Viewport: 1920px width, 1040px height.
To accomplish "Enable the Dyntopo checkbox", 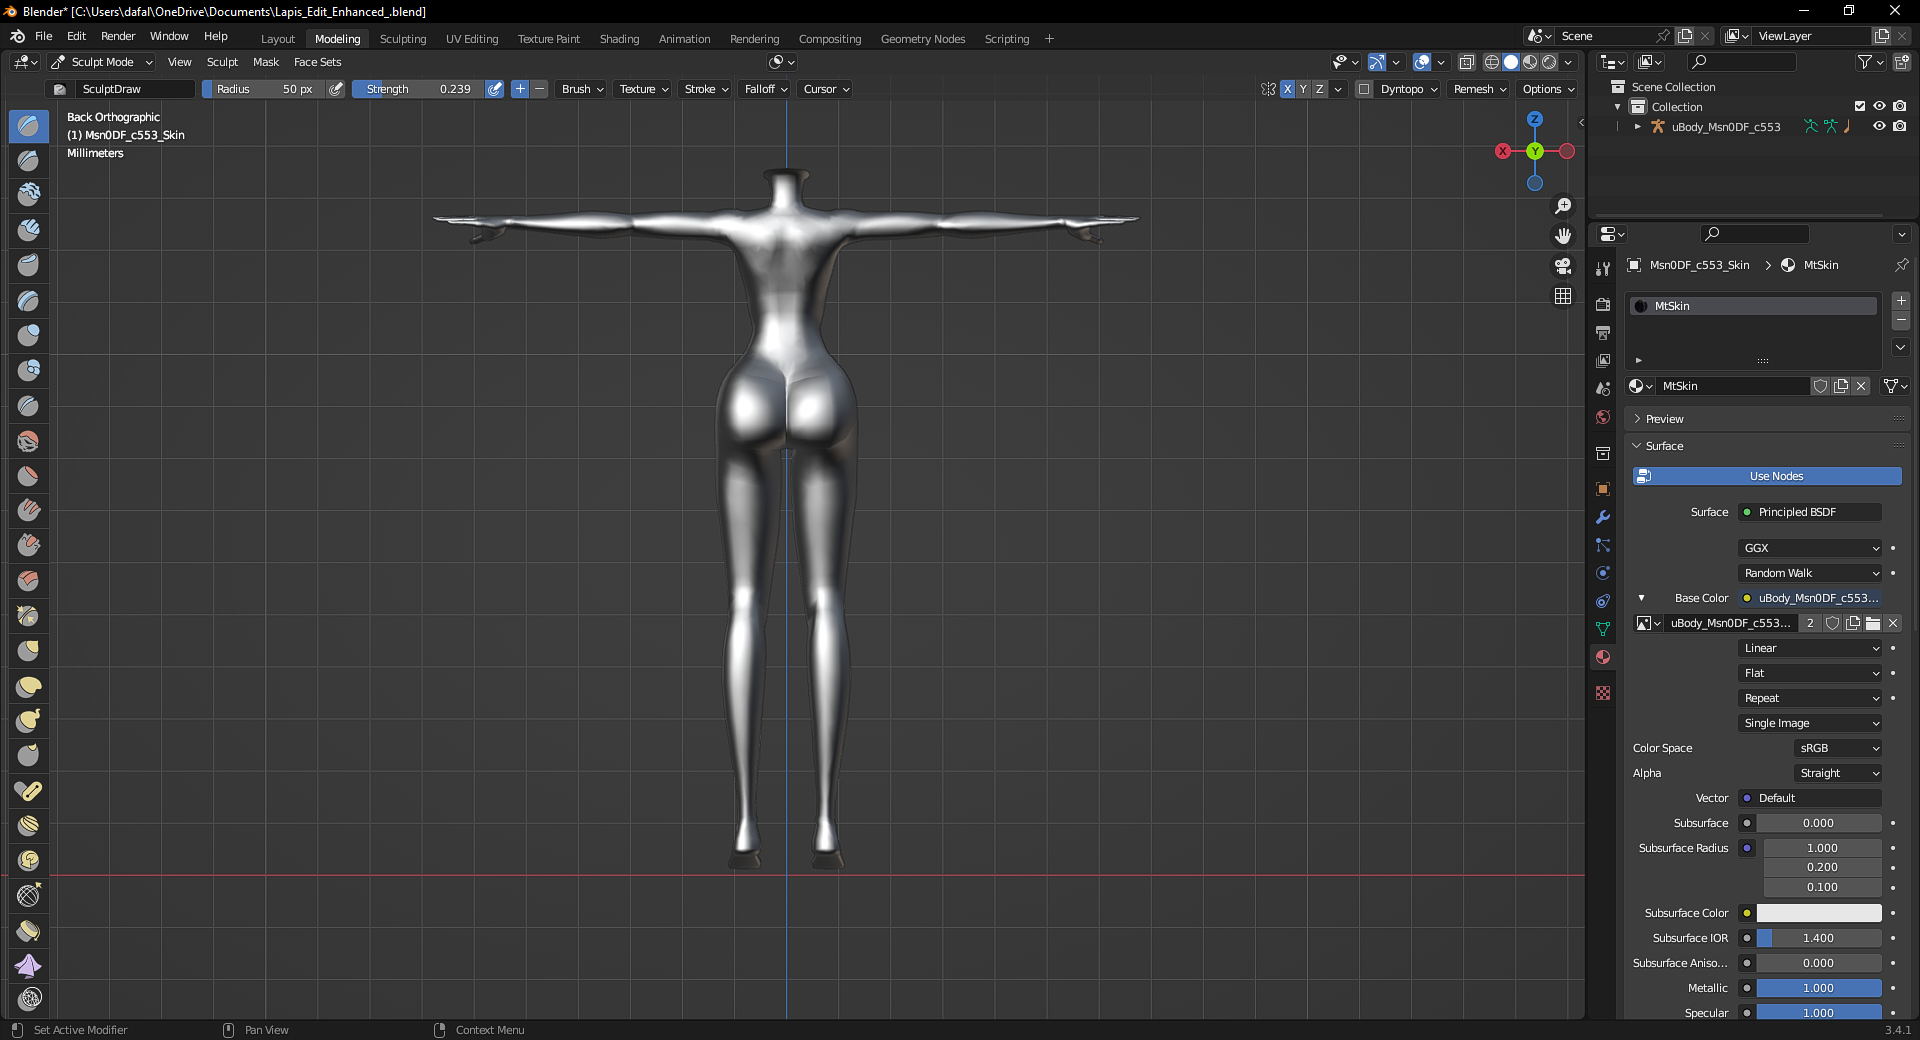I will pyautogui.click(x=1364, y=89).
